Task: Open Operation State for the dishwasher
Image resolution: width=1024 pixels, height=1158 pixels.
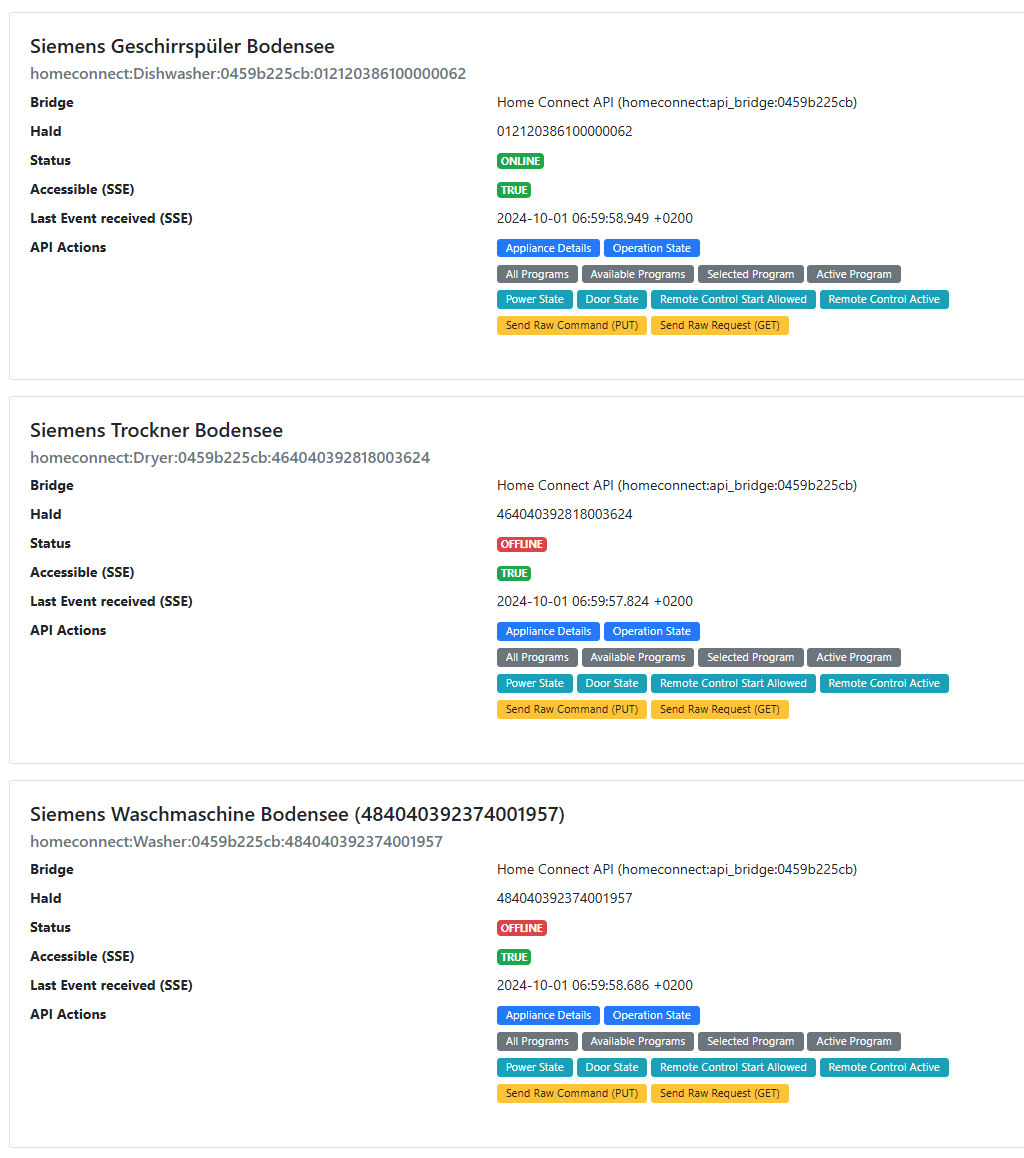Action: 651,248
